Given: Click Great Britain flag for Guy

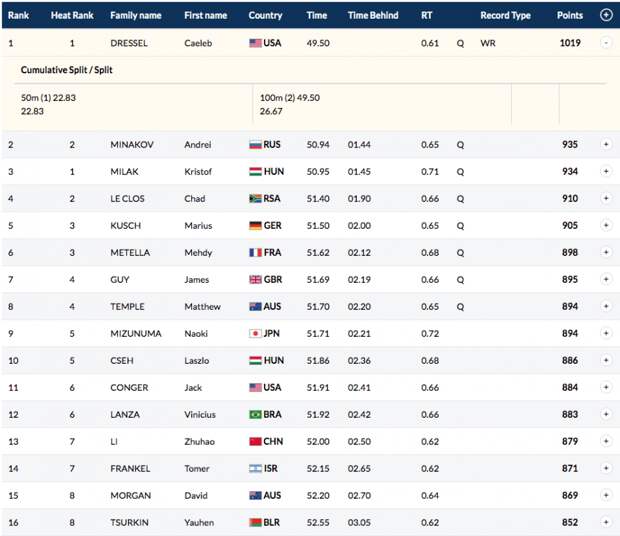Looking at the screenshot, I should [255, 280].
